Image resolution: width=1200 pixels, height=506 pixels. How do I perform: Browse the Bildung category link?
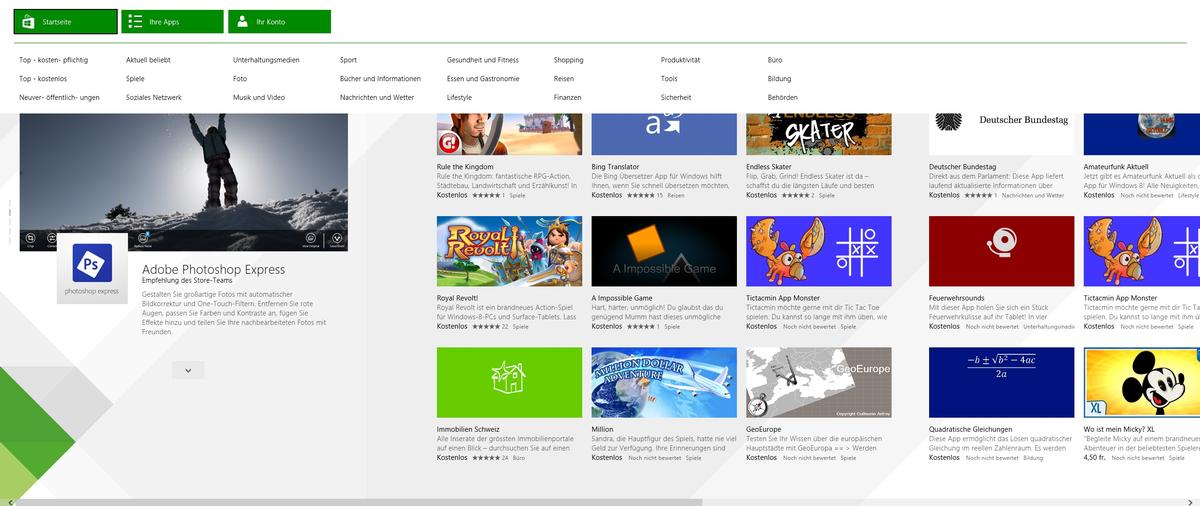779,78
